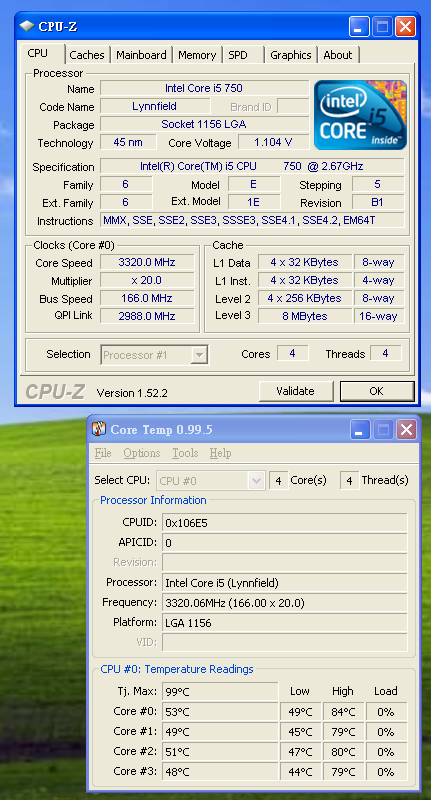
Task: Minimize the CPU-Z window
Action: (x=359, y=27)
